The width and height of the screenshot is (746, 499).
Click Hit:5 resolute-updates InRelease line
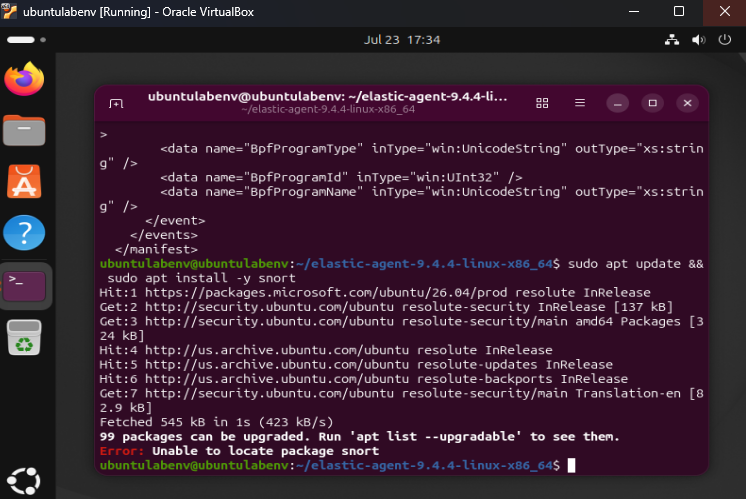(356, 364)
